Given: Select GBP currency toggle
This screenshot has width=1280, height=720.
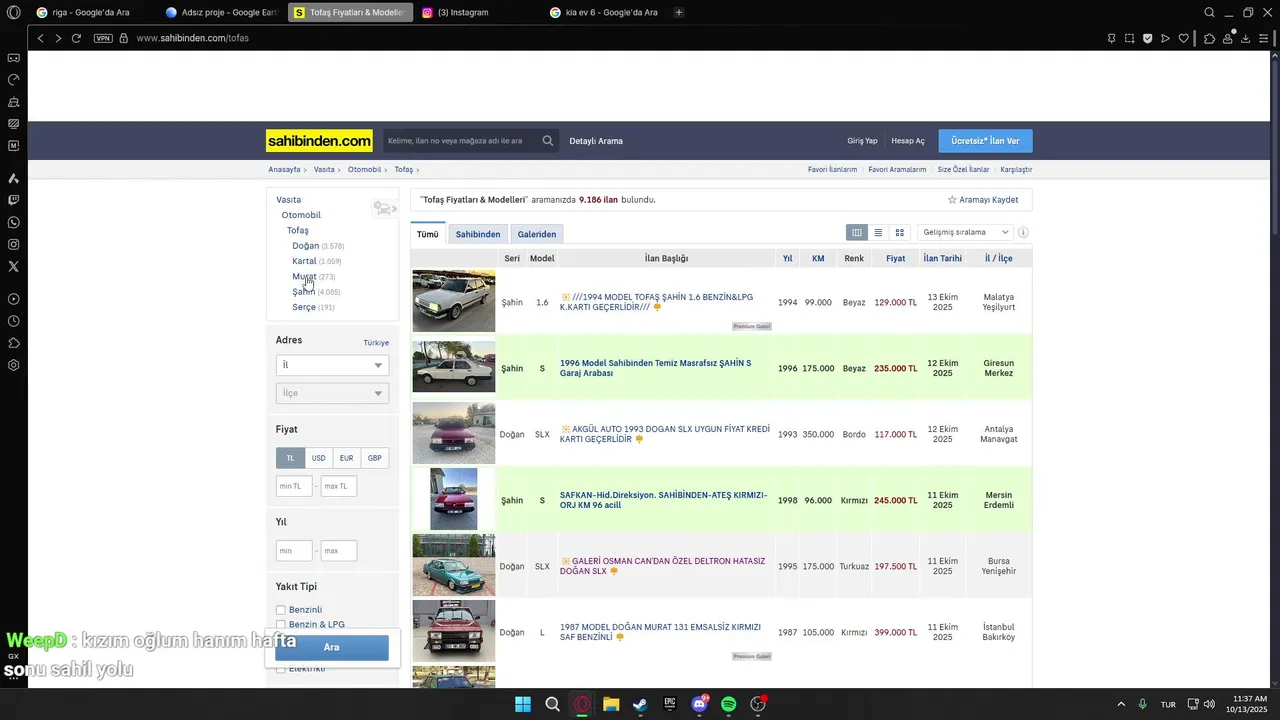Looking at the screenshot, I should (x=374, y=458).
